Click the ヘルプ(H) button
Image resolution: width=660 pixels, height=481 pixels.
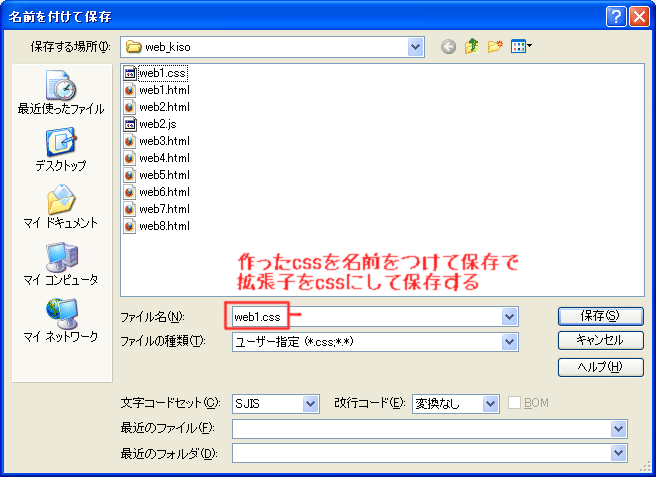[x=601, y=367]
